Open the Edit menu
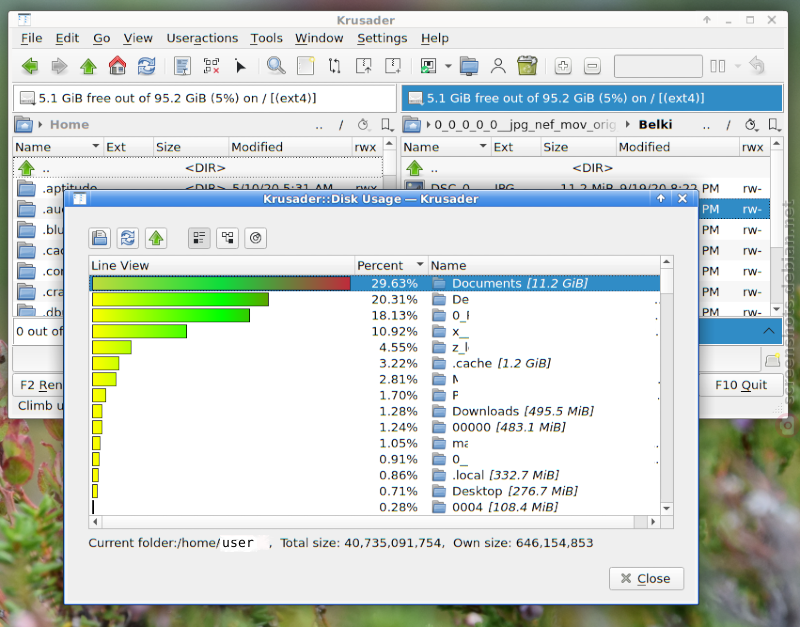The image size is (800, 627). (67, 38)
